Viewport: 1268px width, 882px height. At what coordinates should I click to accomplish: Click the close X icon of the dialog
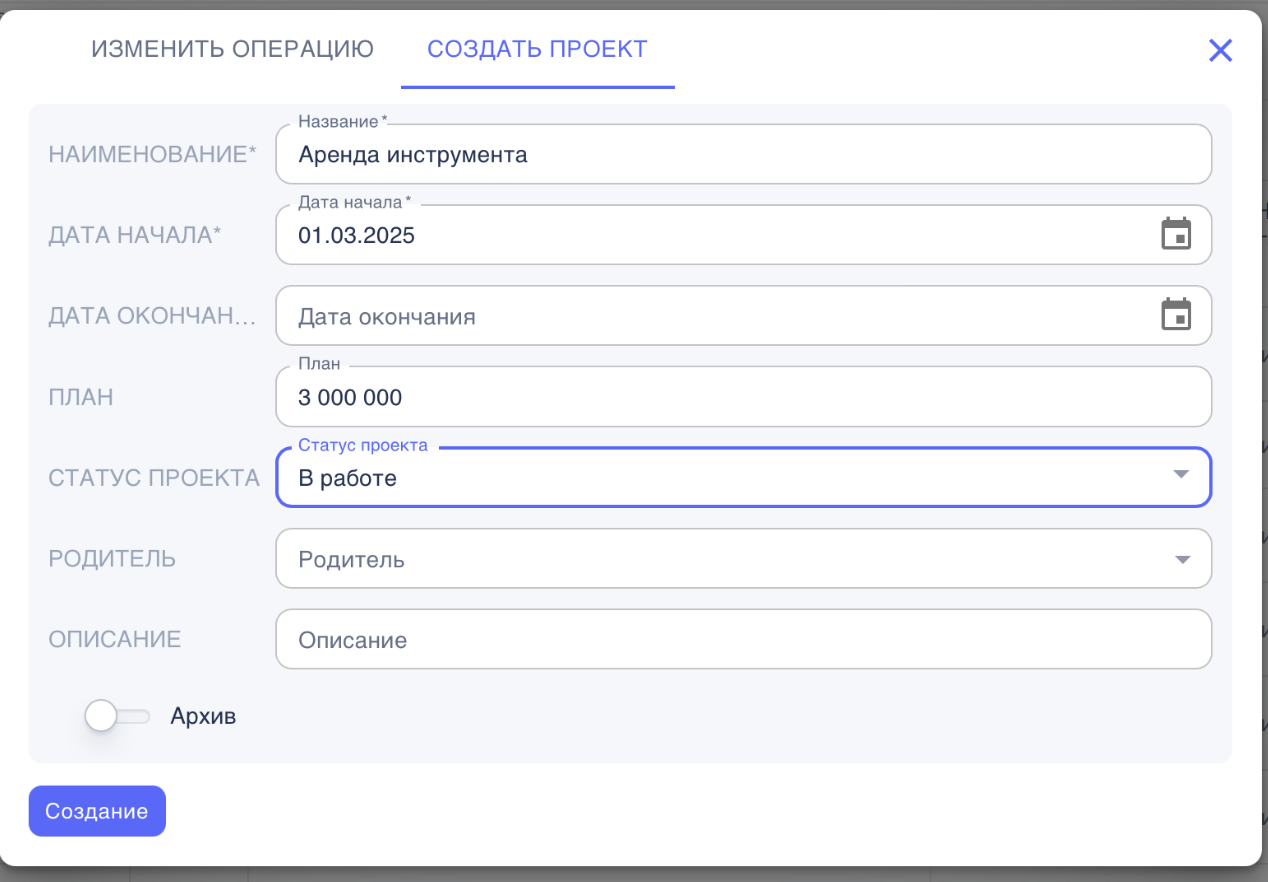[1220, 50]
